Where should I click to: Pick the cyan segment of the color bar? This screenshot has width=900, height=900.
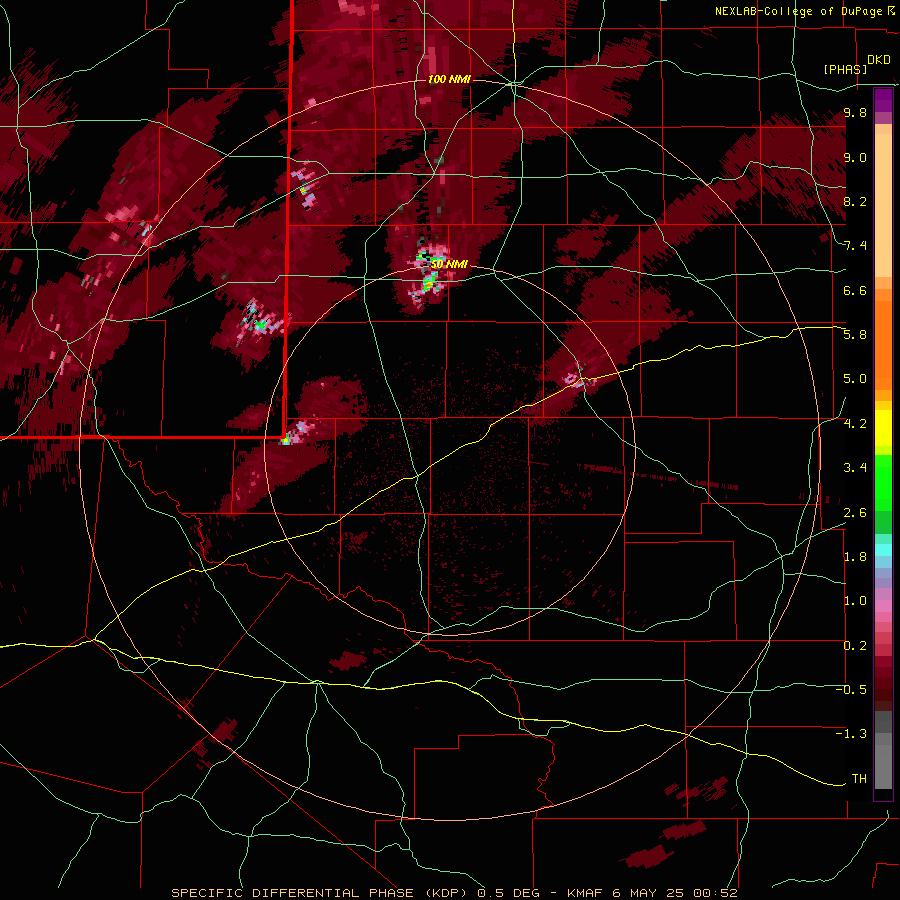883,550
